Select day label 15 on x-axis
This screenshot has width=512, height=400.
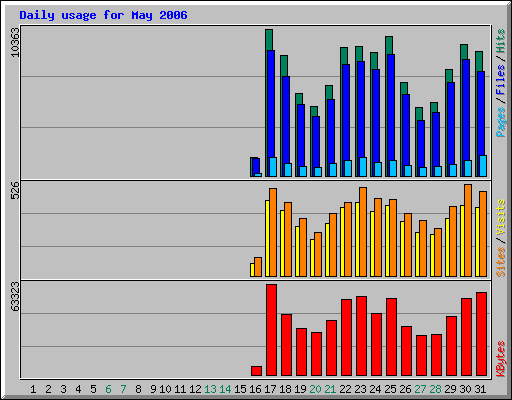click(240, 389)
